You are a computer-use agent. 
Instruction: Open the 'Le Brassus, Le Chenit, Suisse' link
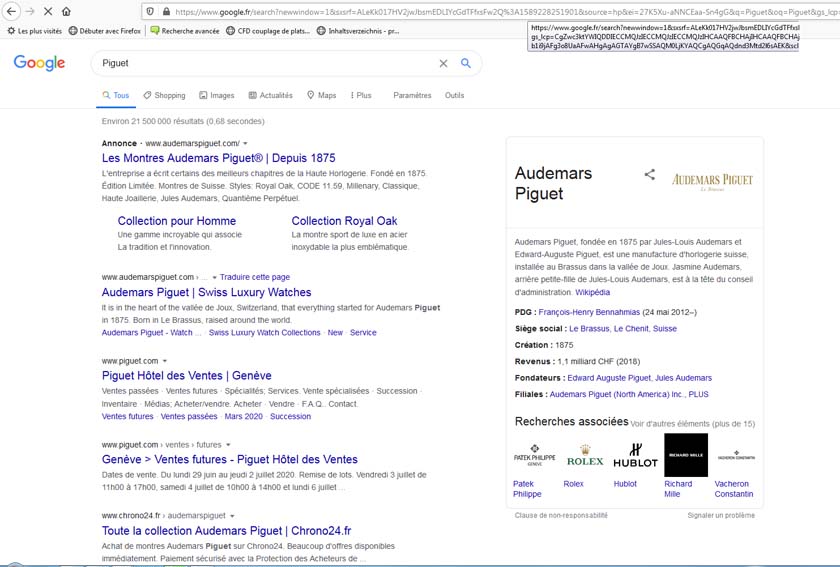point(623,329)
